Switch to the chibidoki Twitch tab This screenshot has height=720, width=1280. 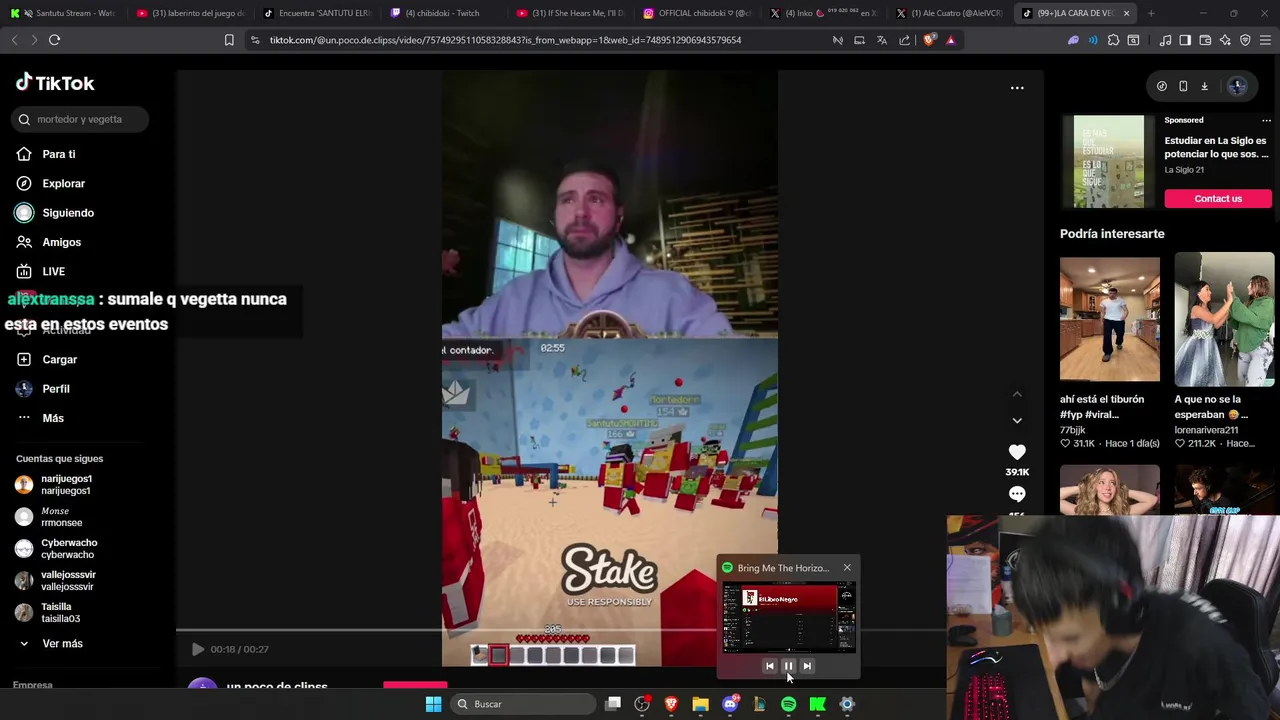tap(441, 13)
